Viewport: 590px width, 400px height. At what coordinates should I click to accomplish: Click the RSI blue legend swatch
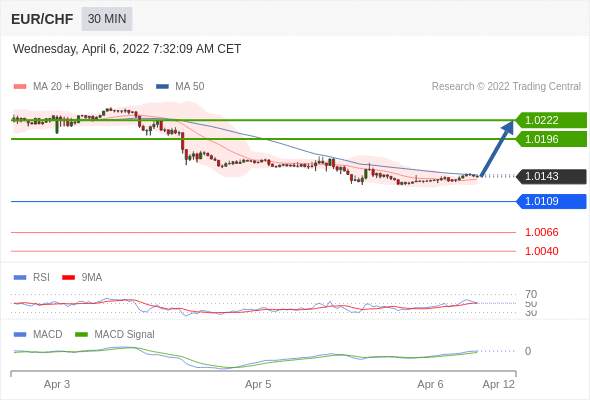click(x=20, y=278)
